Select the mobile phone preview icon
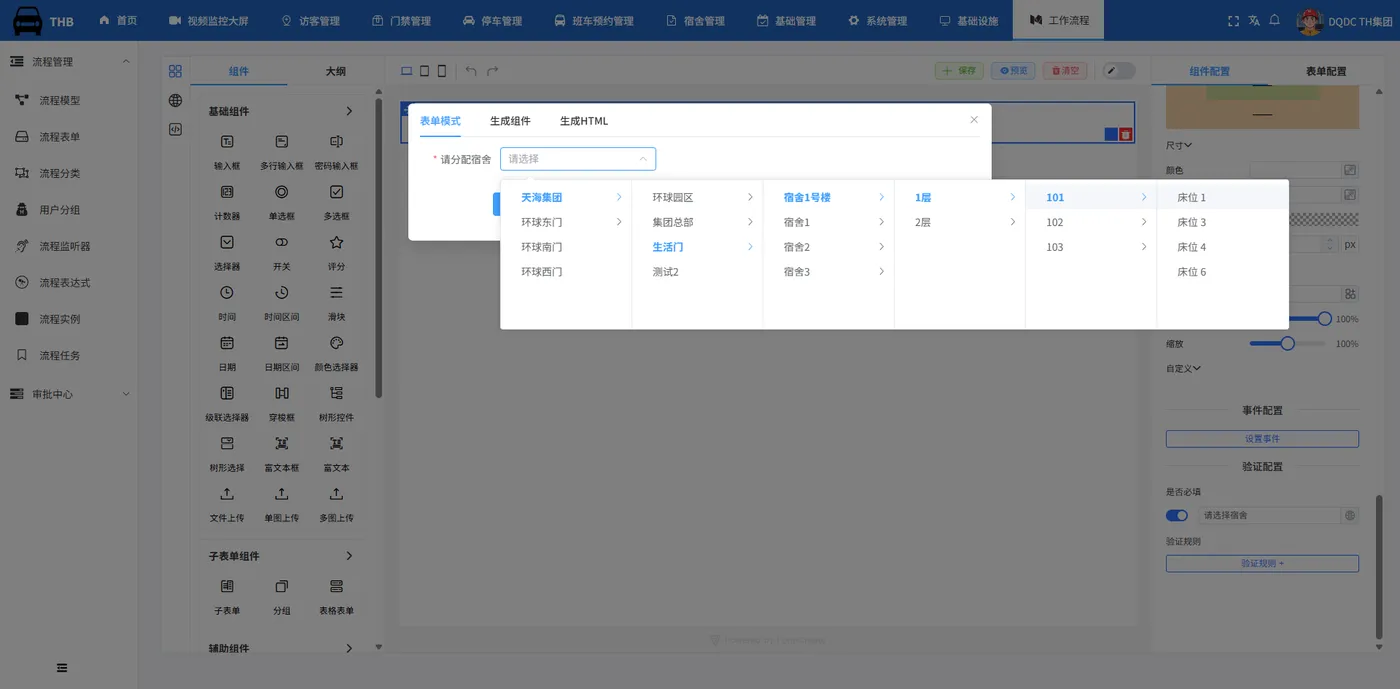The height and width of the screenshot is (689, 1400). point(442,71)
